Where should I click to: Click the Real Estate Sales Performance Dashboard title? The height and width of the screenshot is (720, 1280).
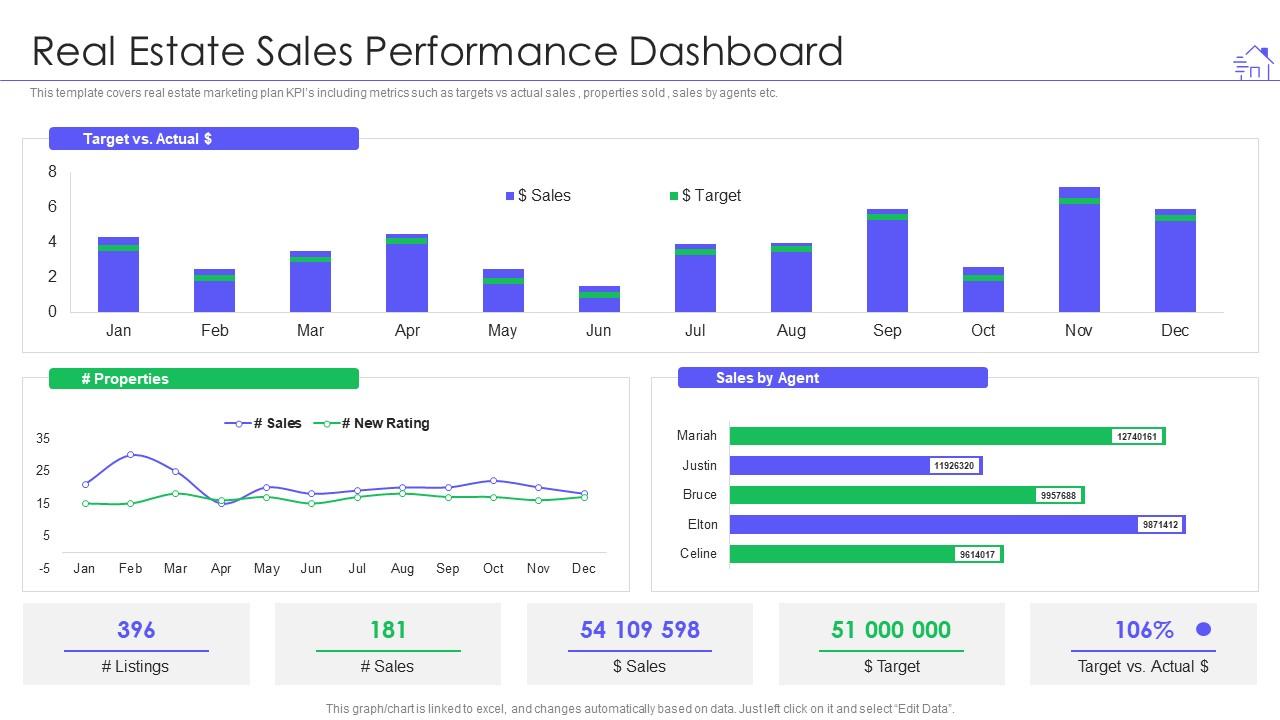pos(438,52)
